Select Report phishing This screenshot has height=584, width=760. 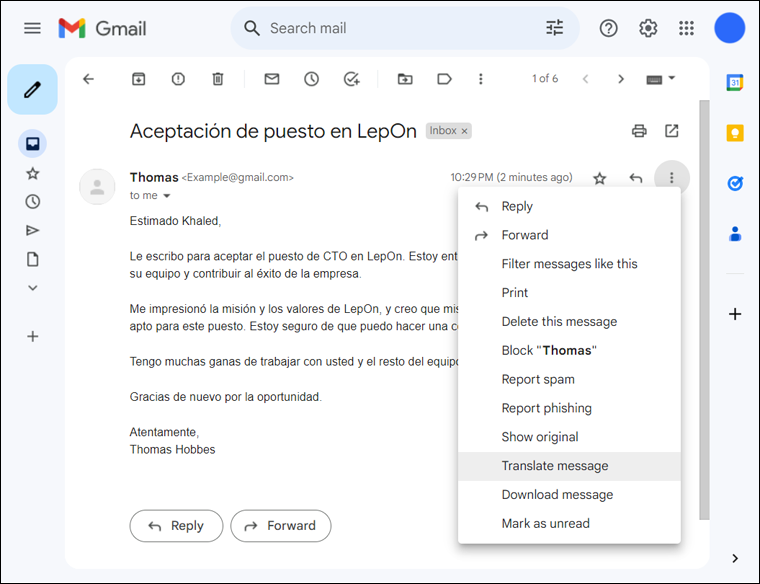coord(569,408)
